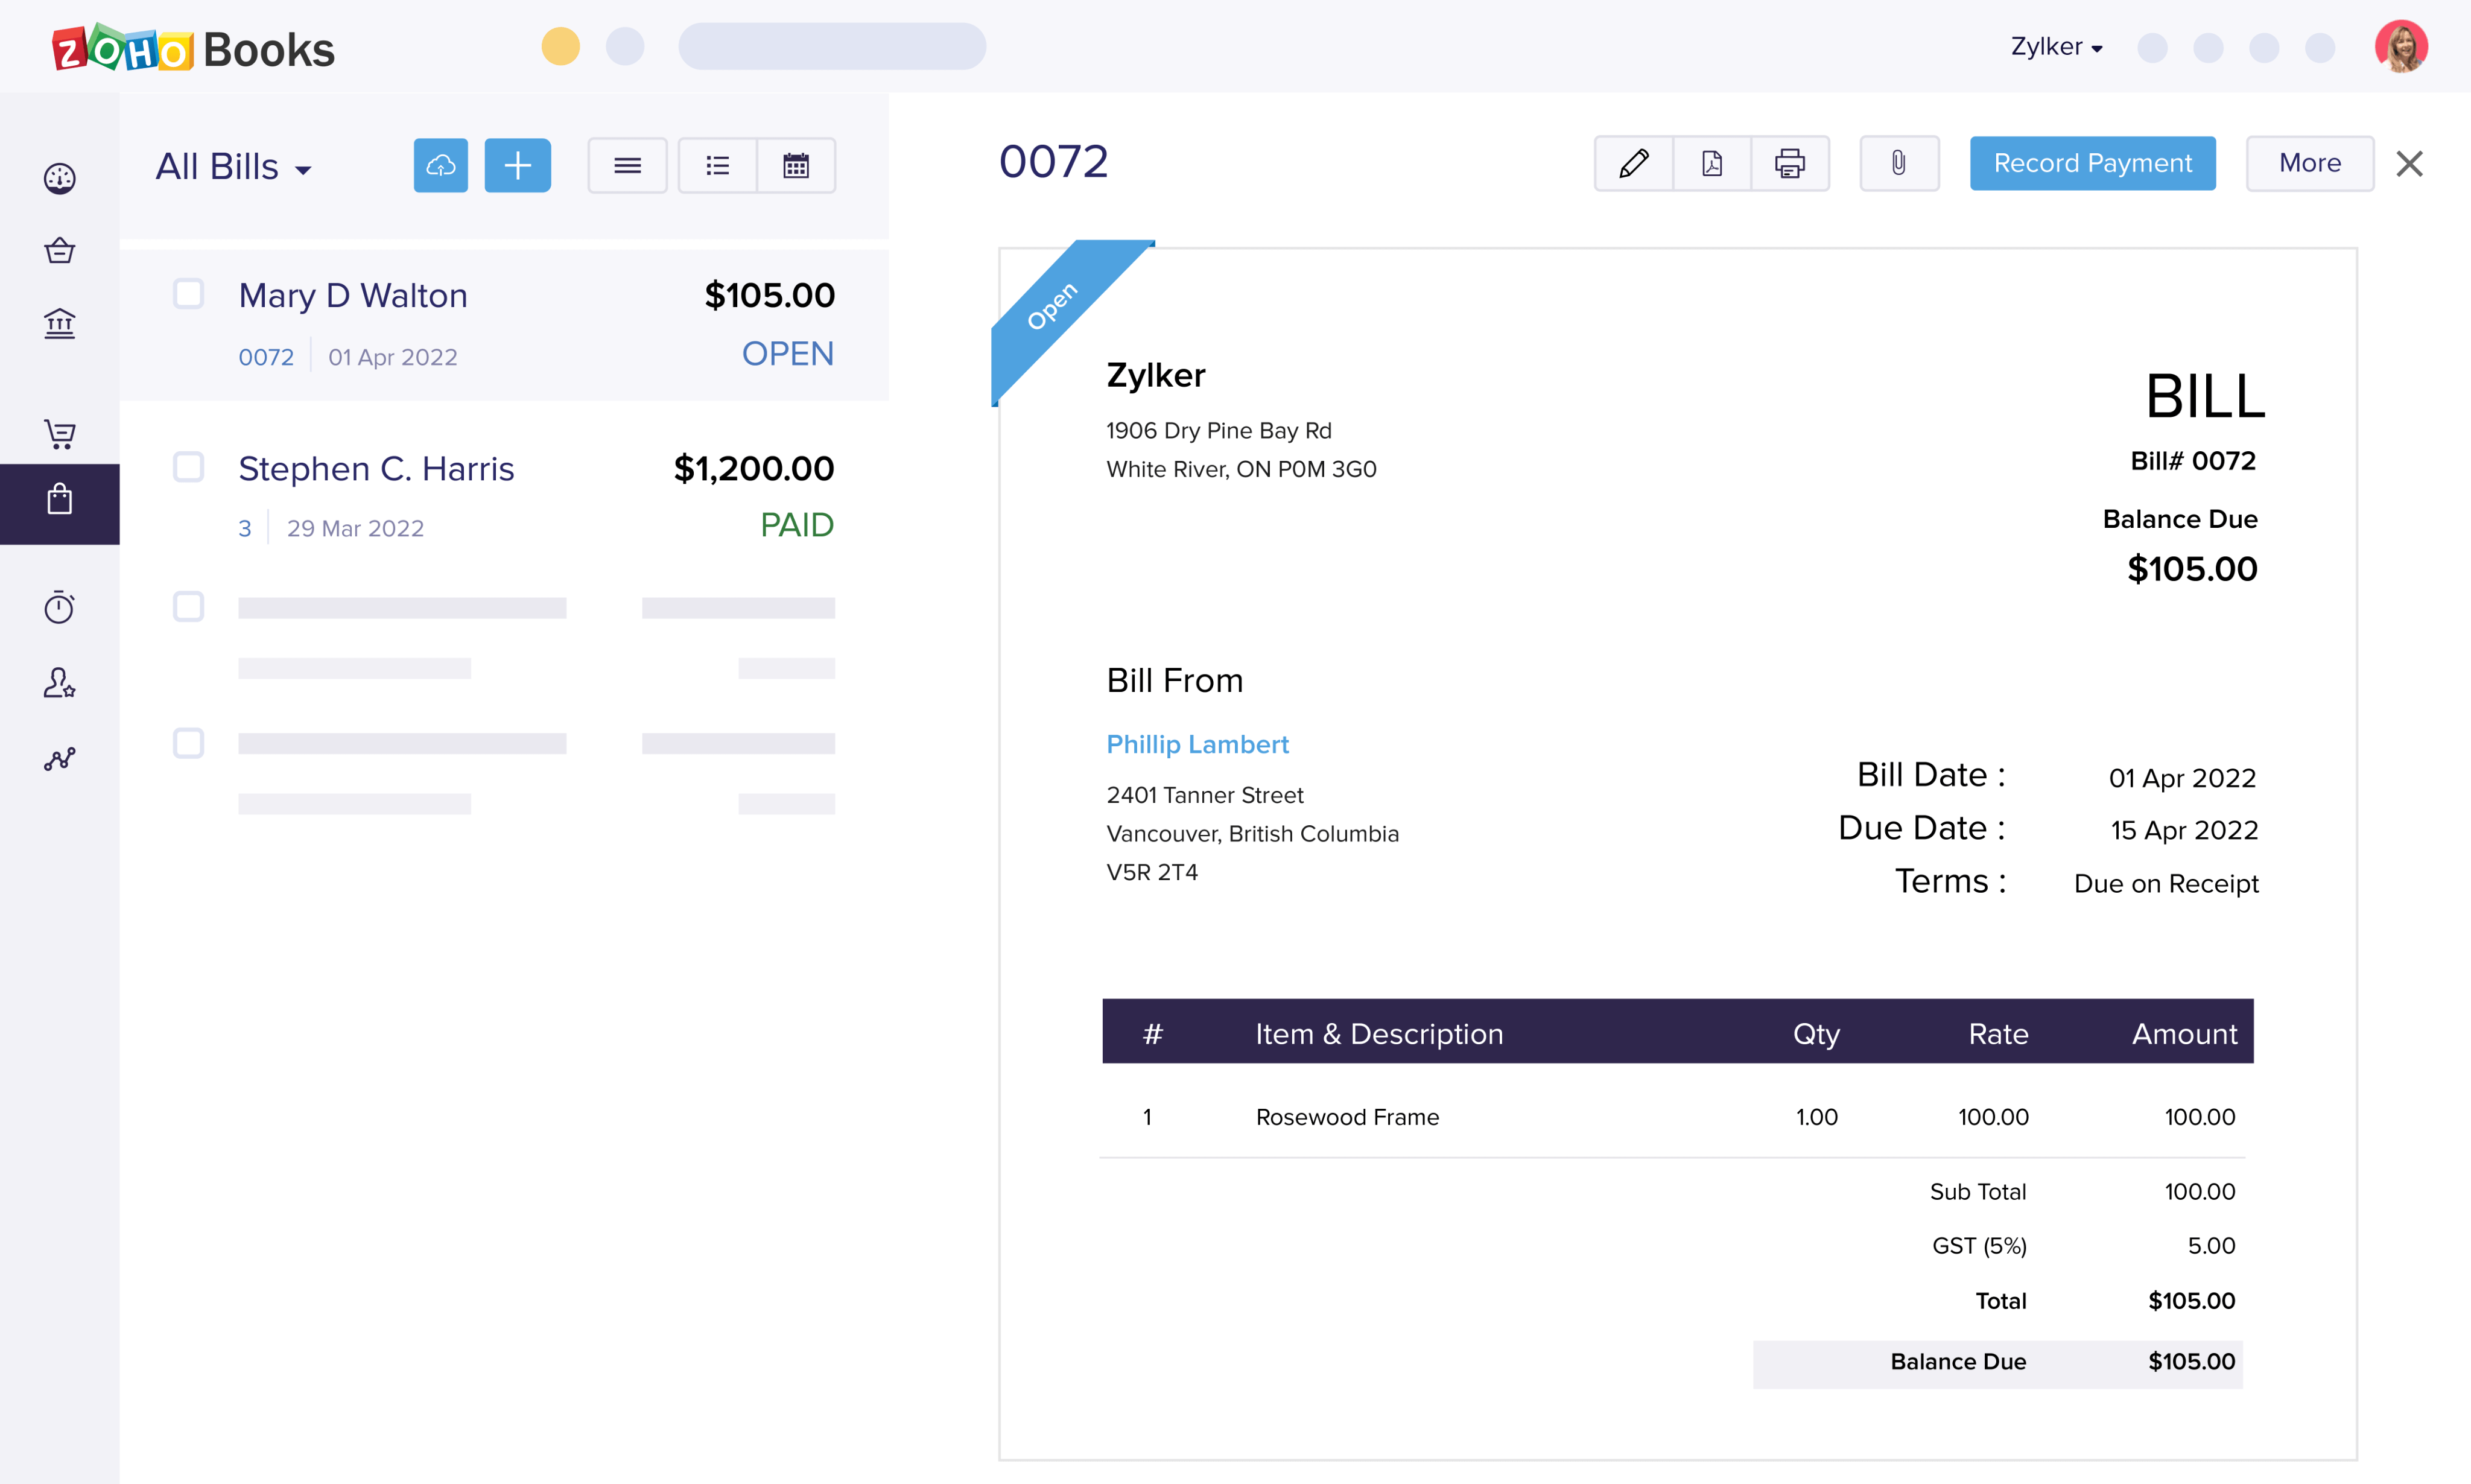Click the Due on Receipt terms value

pos(2166,884)
